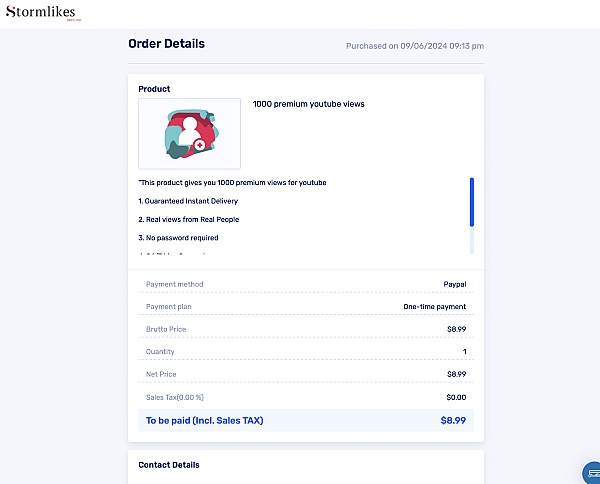Screen dimensions: 600x484
Task: Select the Brutto Price row label
Action: coord(166,329)
